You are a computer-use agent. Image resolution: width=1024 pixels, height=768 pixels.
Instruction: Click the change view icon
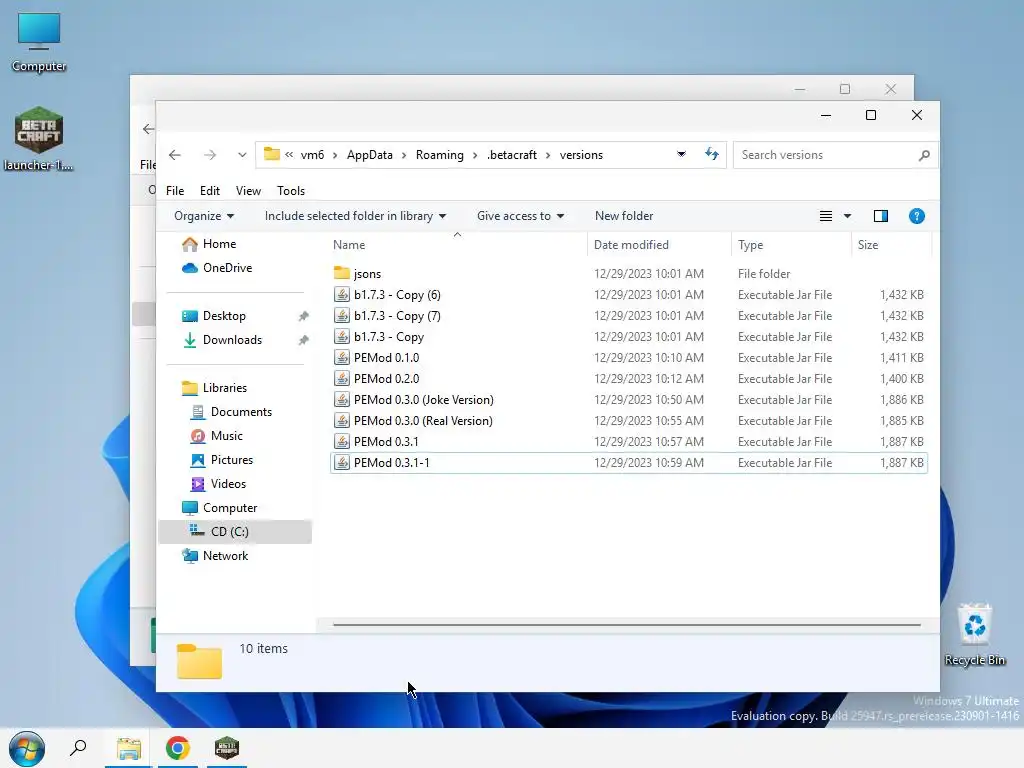pyautogui.click(x=825, y=216)
